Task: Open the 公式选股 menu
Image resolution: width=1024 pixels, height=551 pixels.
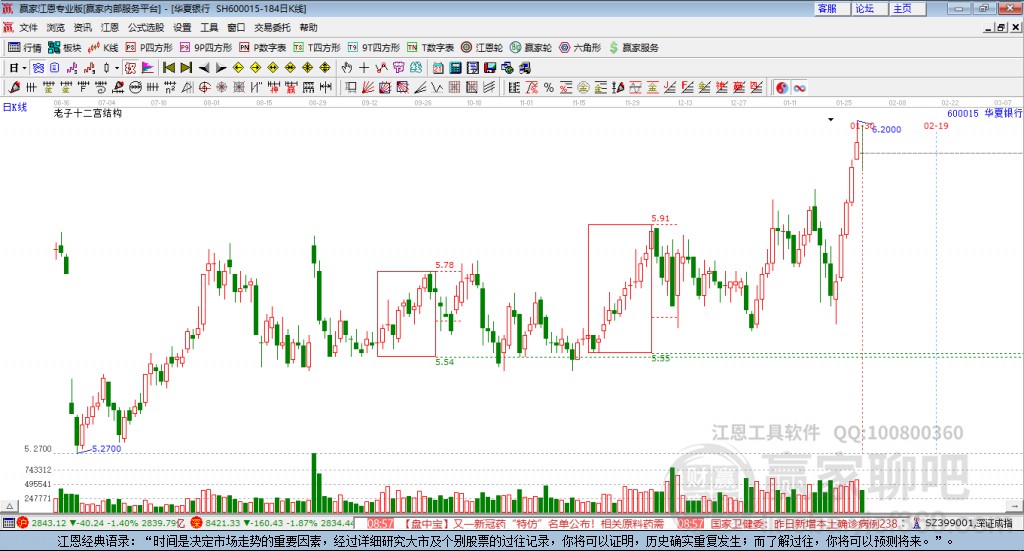Action: coord(146,27)
